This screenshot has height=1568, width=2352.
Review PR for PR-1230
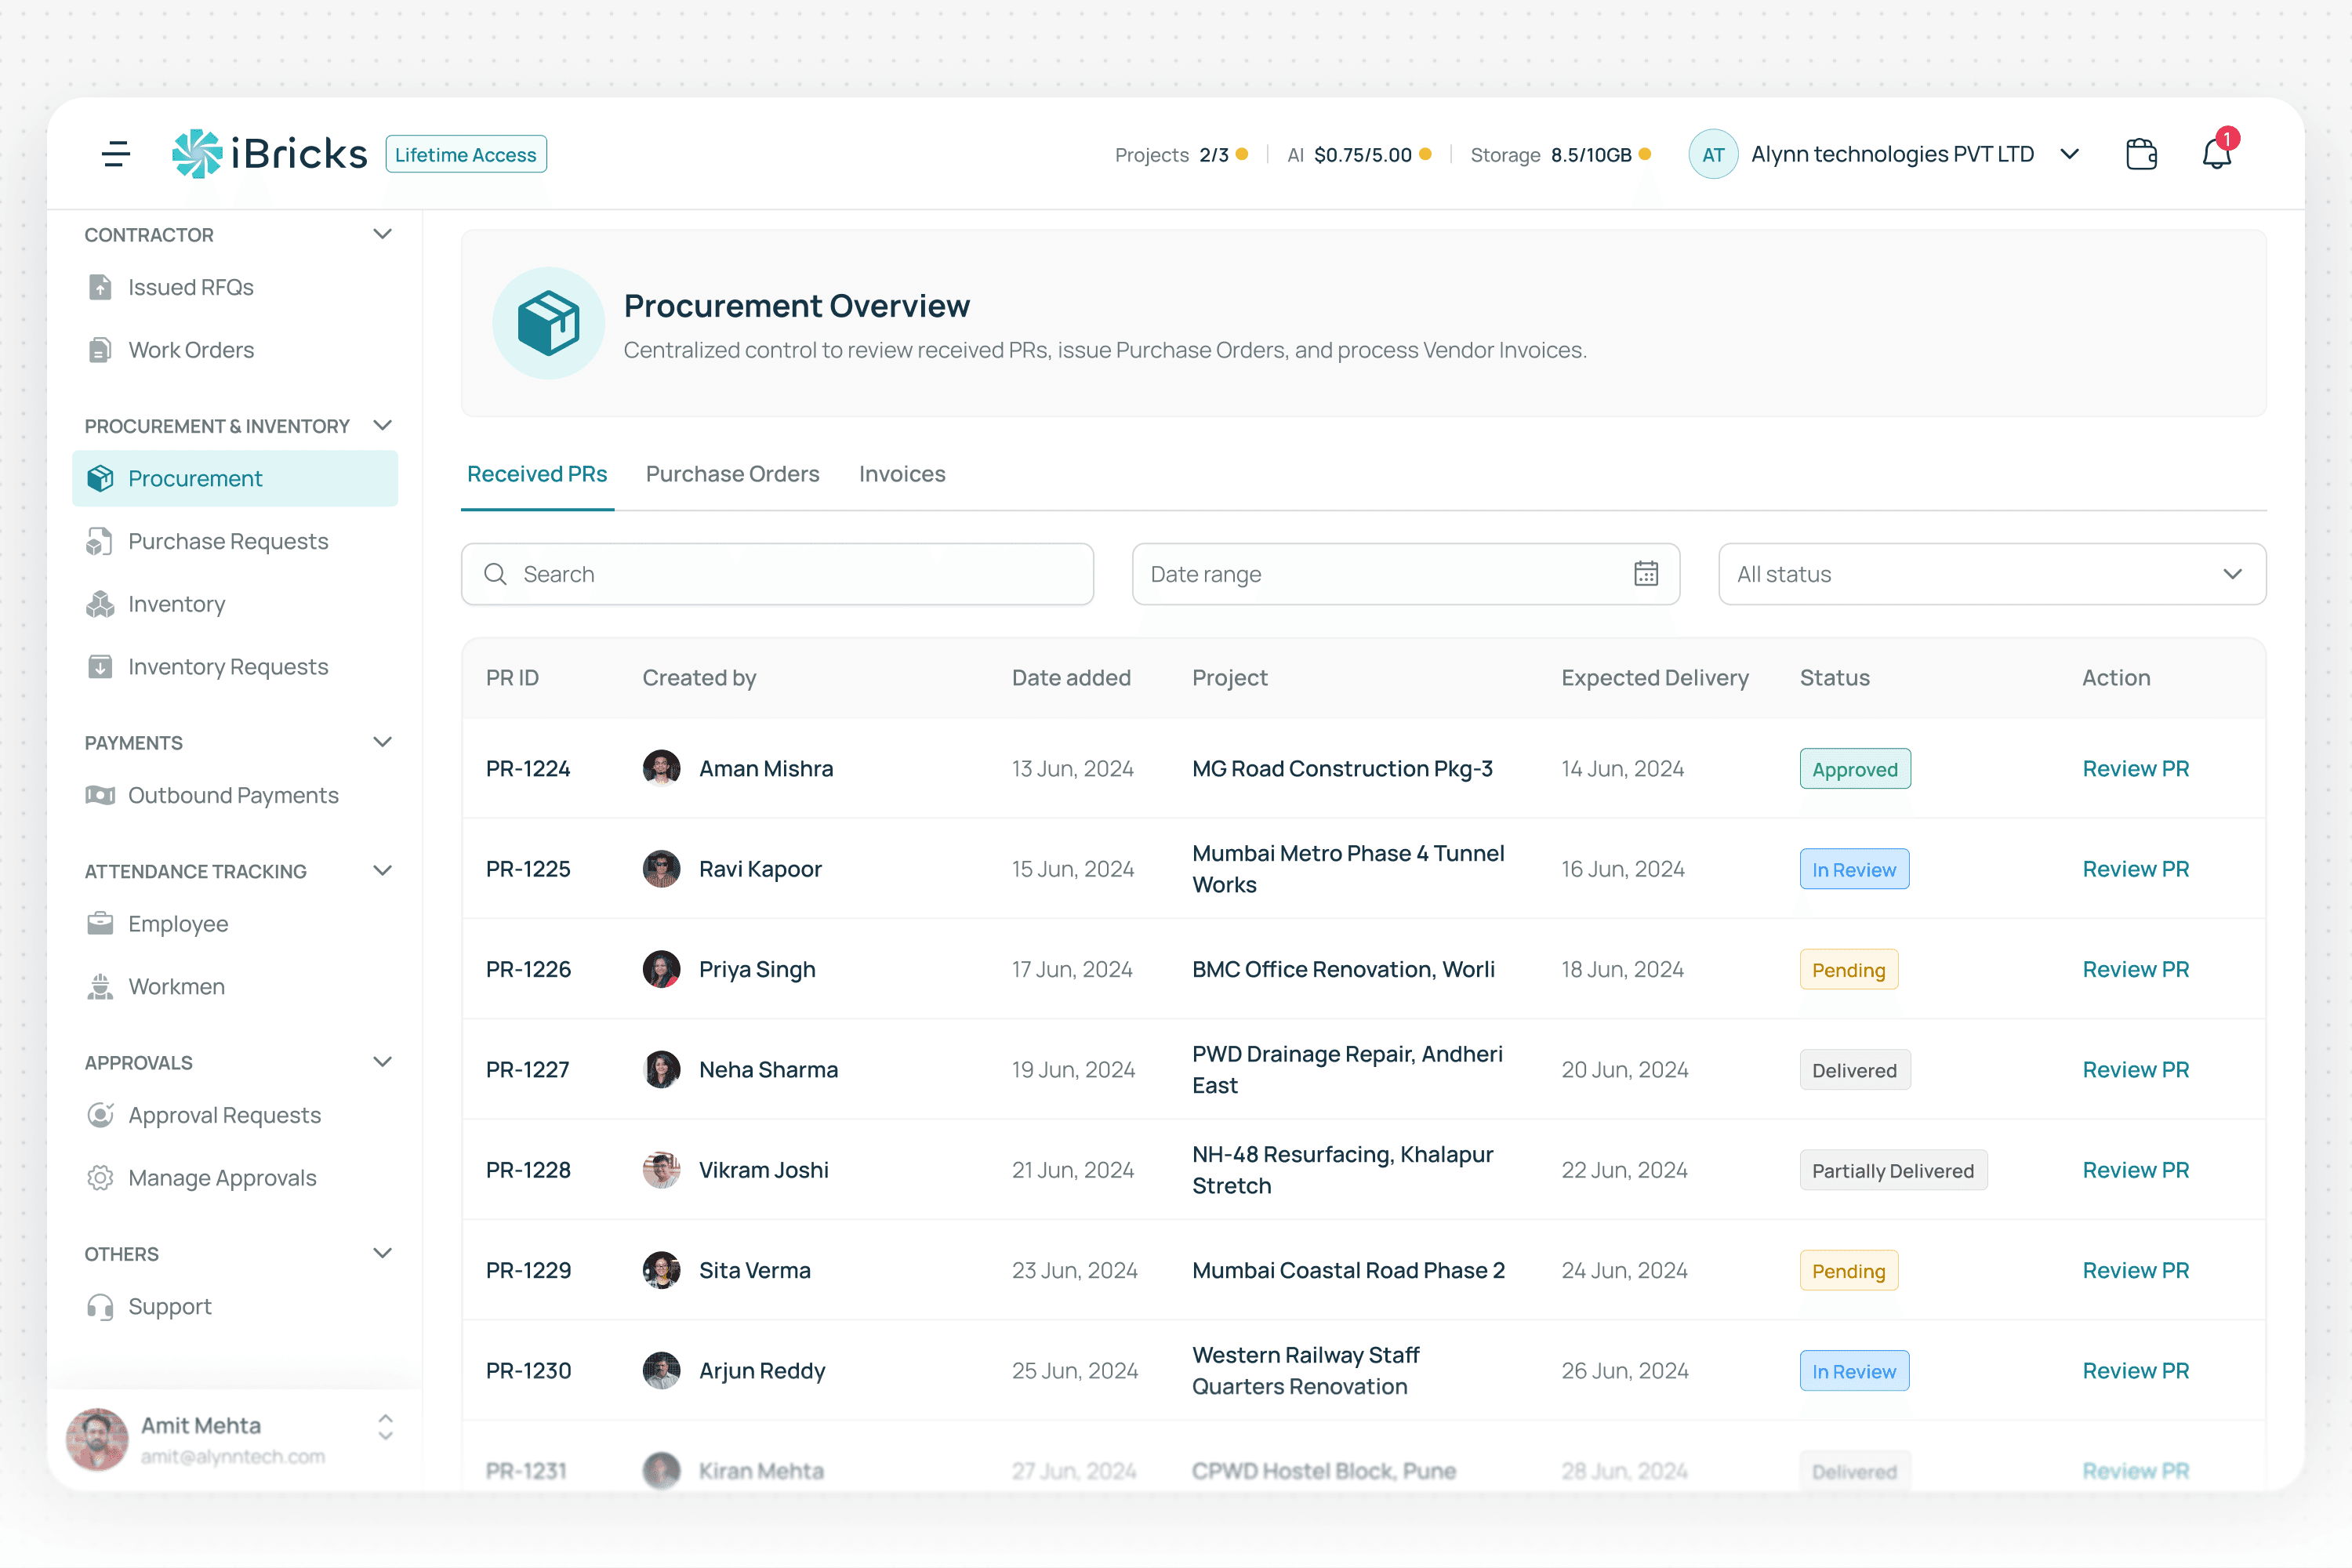click(x=2136, y=1370)
